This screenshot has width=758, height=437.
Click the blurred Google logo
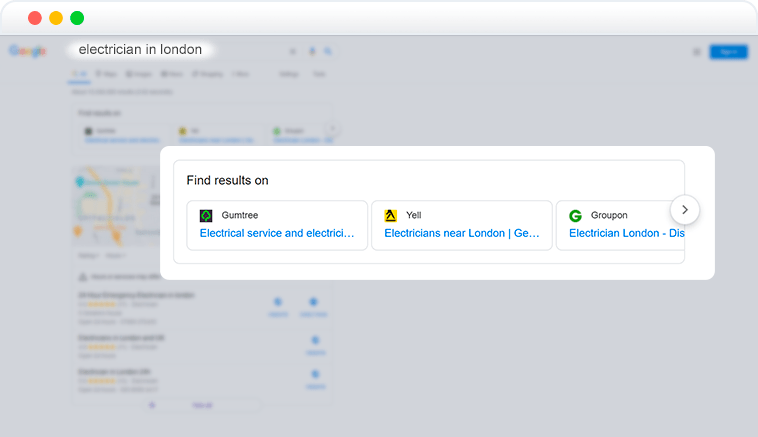pos(28,51)
